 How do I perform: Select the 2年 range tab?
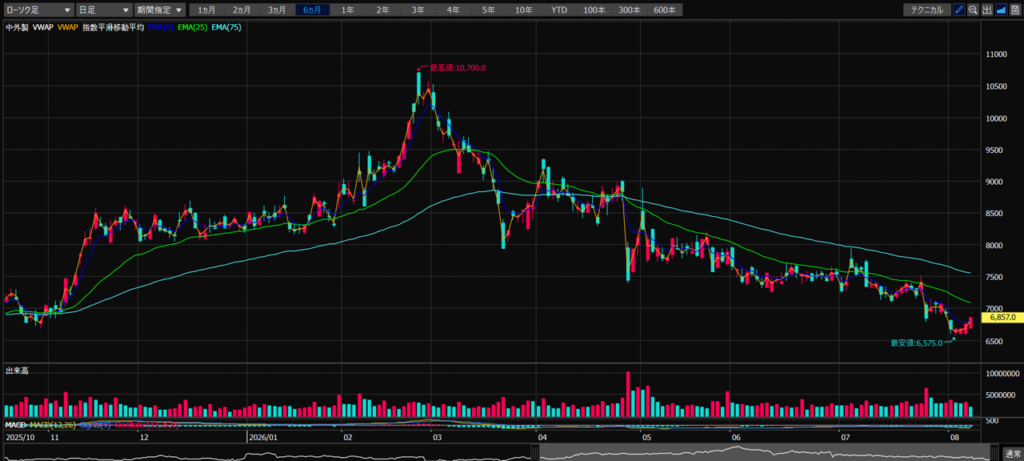point(383,10)
